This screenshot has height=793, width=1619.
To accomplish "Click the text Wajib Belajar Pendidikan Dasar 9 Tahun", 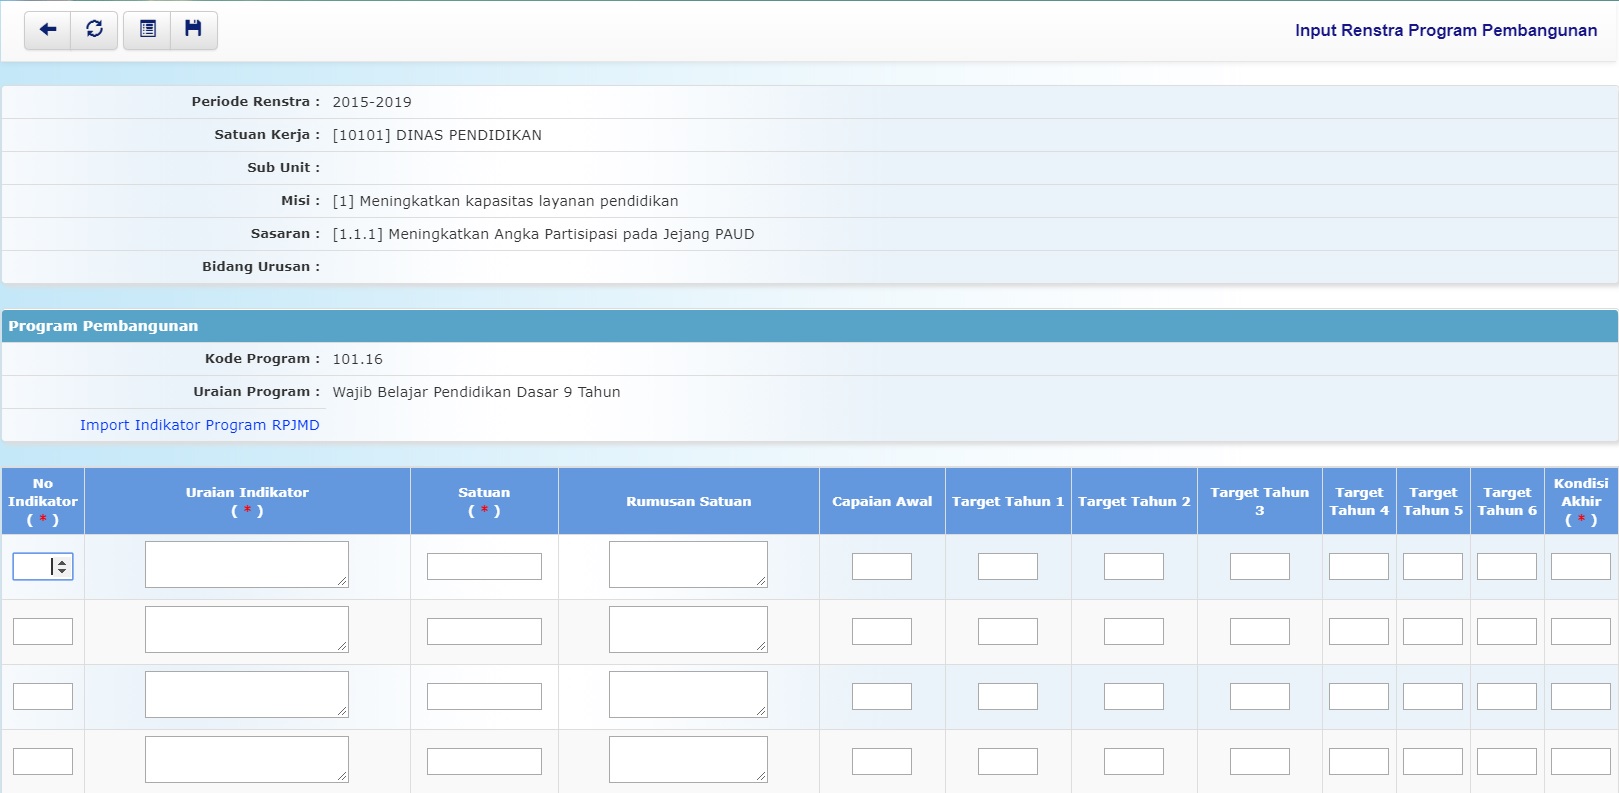I will pyautogui.click(x=476, y=392).
